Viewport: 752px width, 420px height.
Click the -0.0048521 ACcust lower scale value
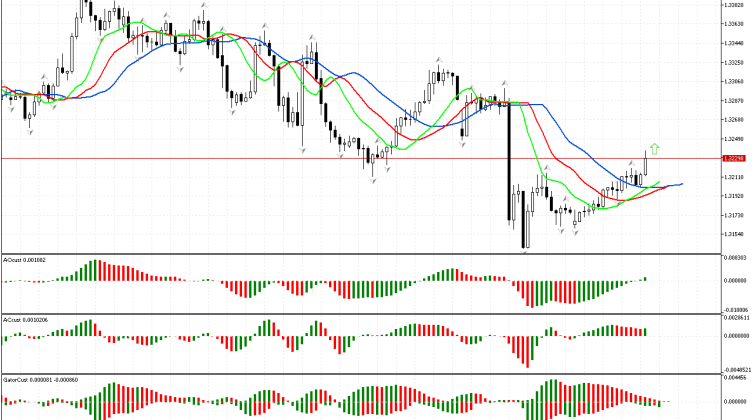tap(735, 367)
